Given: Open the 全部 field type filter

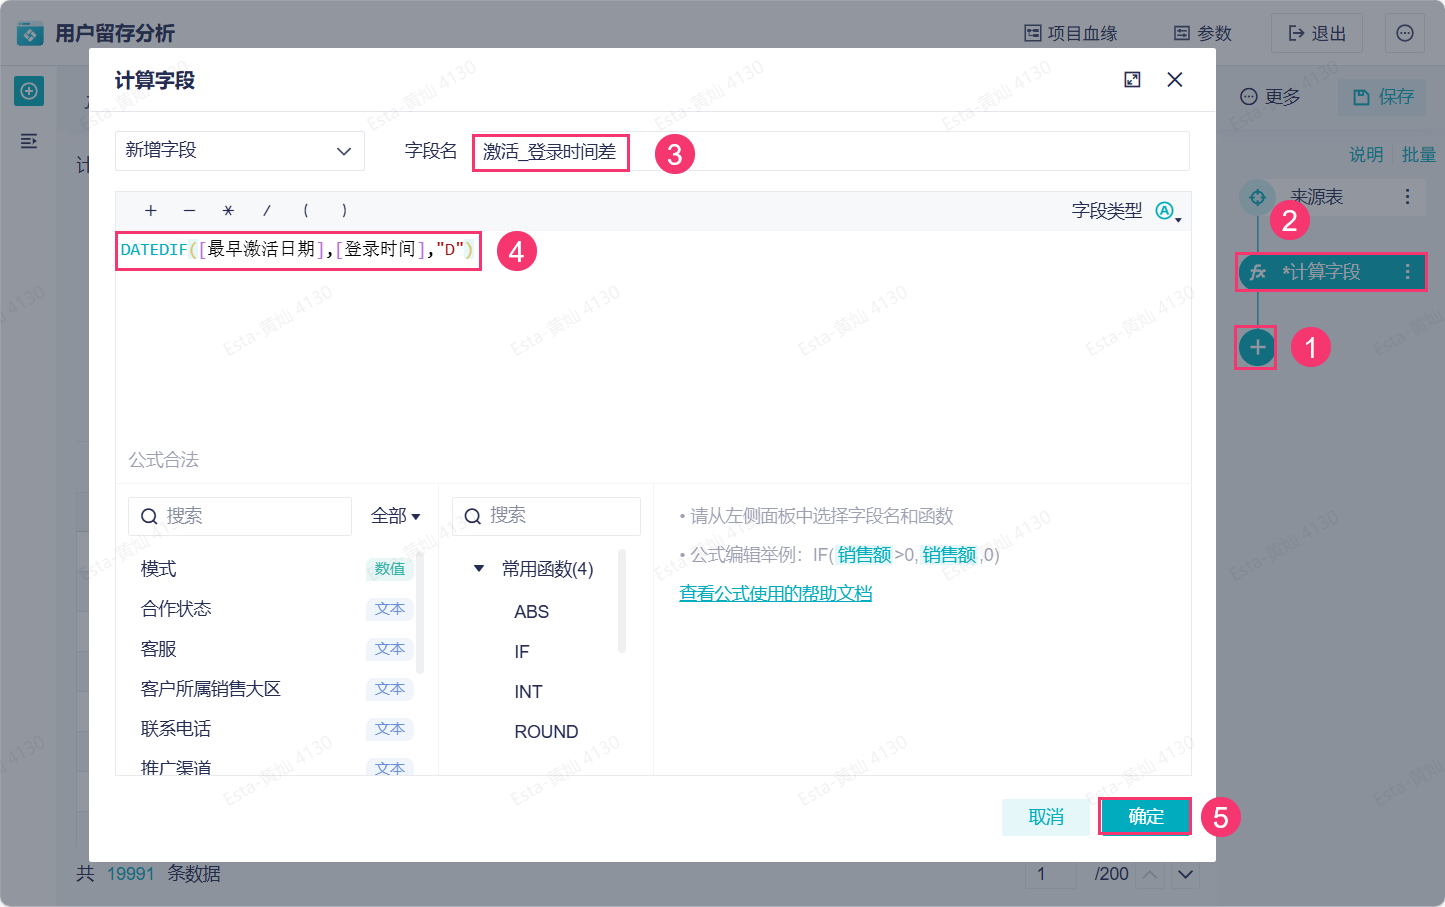Looking at the screenshot, I should click(395, 516).
